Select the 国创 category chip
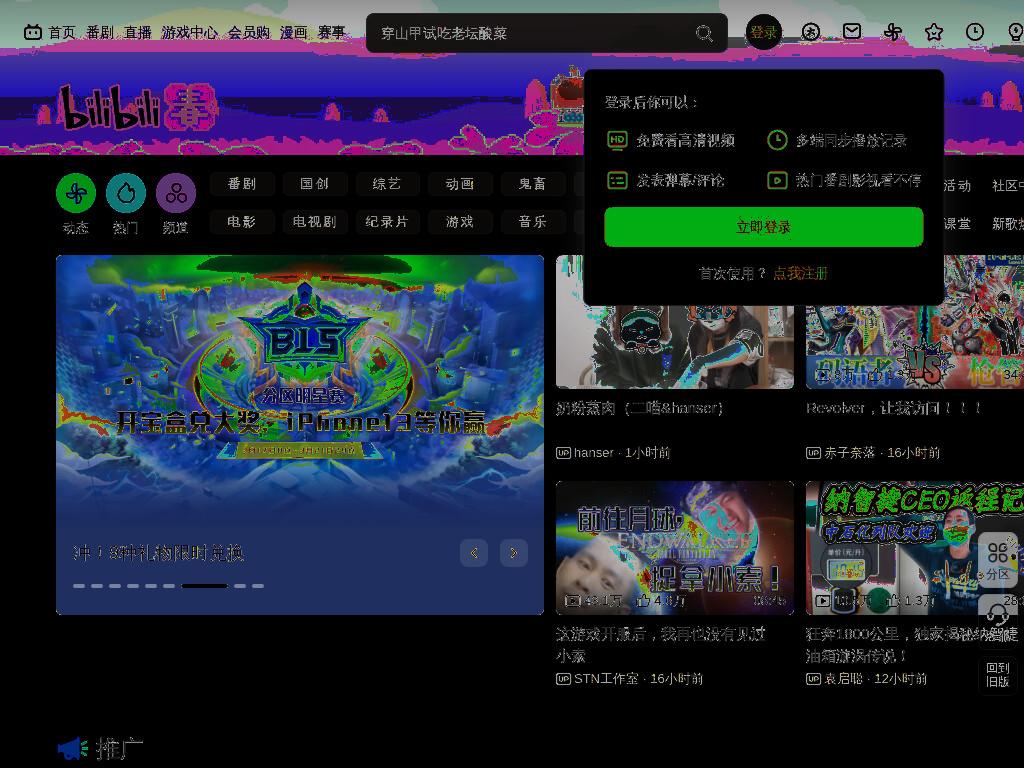Viewport: 1024px width, 768px height. coord(315,184)
